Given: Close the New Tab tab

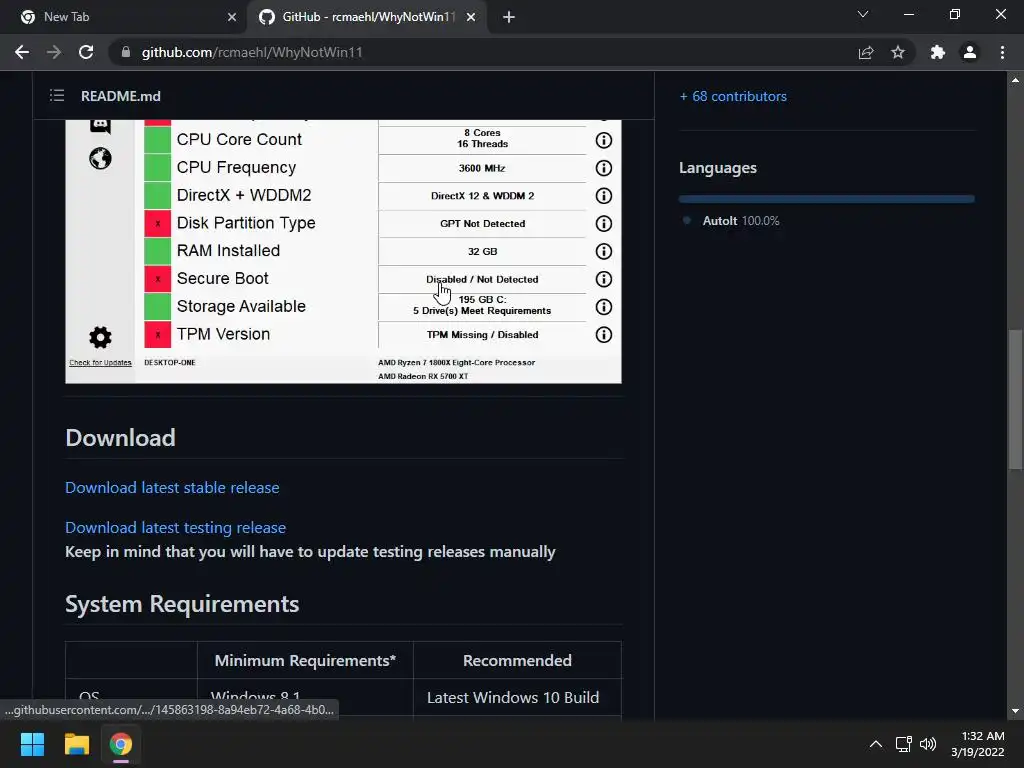Looking at the screenshot, I should (x=232, y=17).
